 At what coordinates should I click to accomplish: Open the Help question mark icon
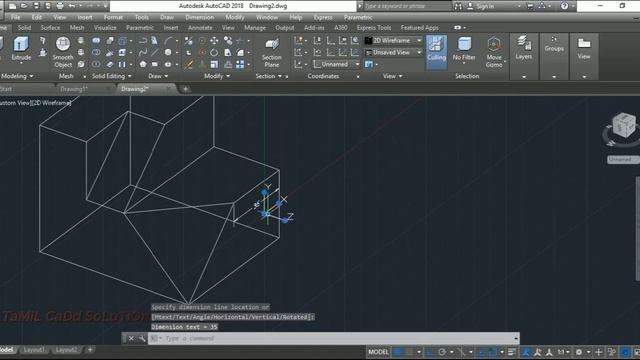564,6
